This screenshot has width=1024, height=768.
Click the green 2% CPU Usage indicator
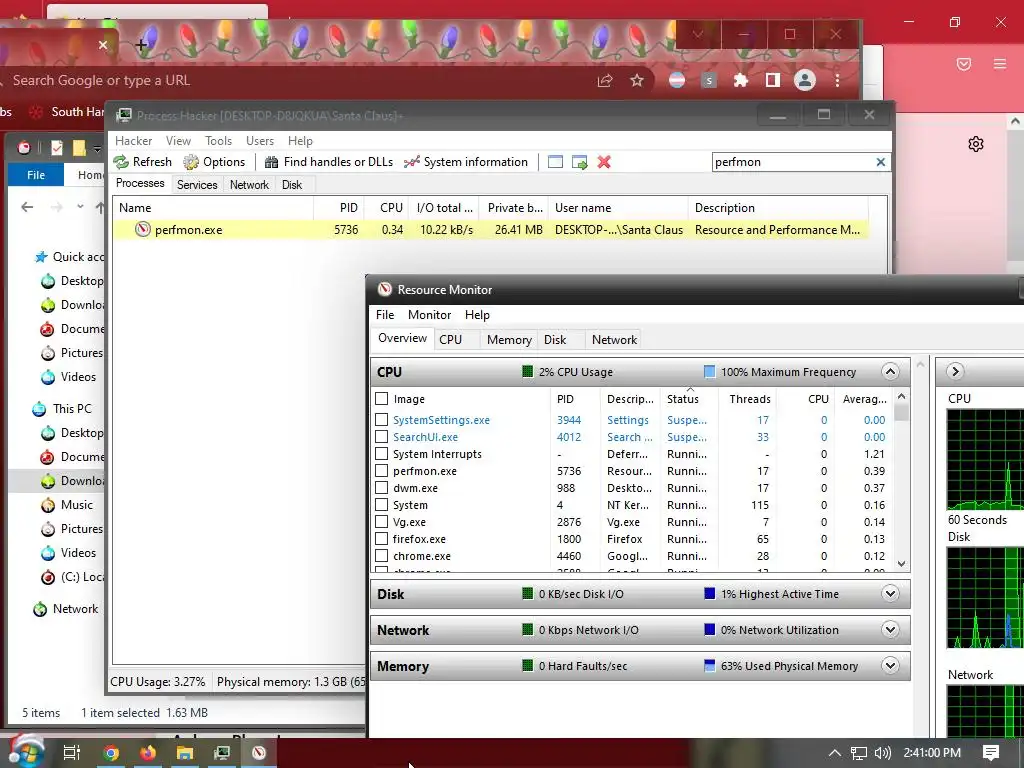527,372
